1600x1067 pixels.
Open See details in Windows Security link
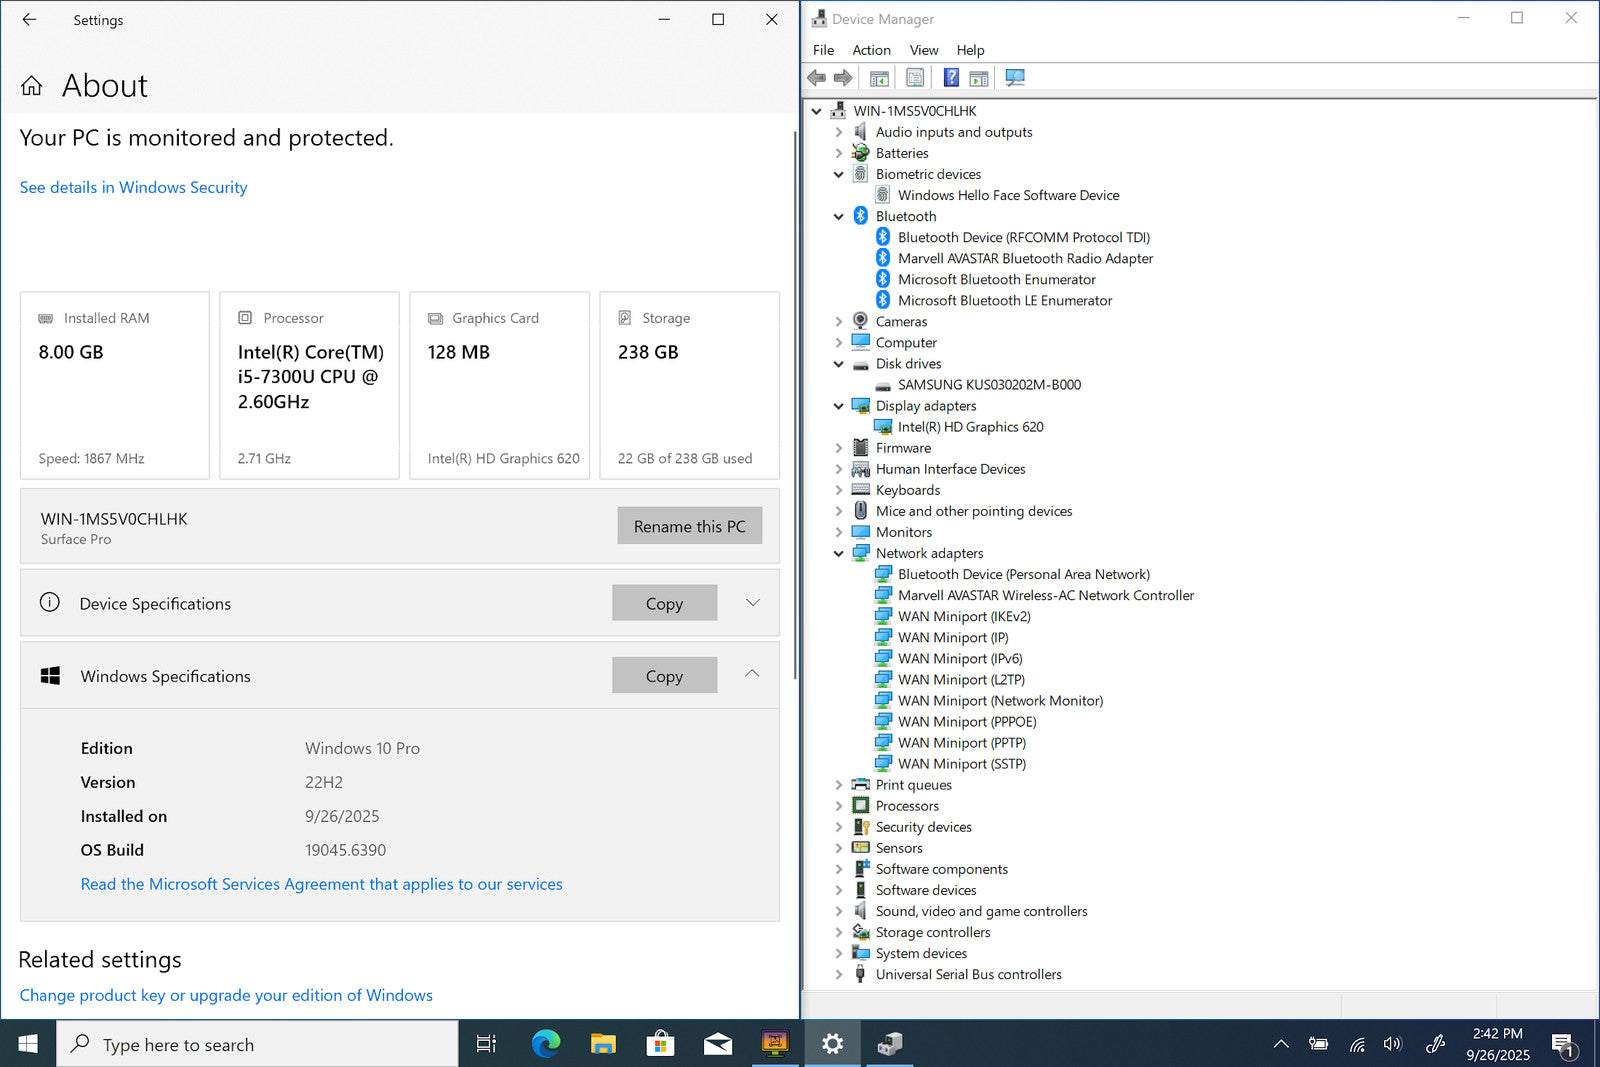coord(133,187)
